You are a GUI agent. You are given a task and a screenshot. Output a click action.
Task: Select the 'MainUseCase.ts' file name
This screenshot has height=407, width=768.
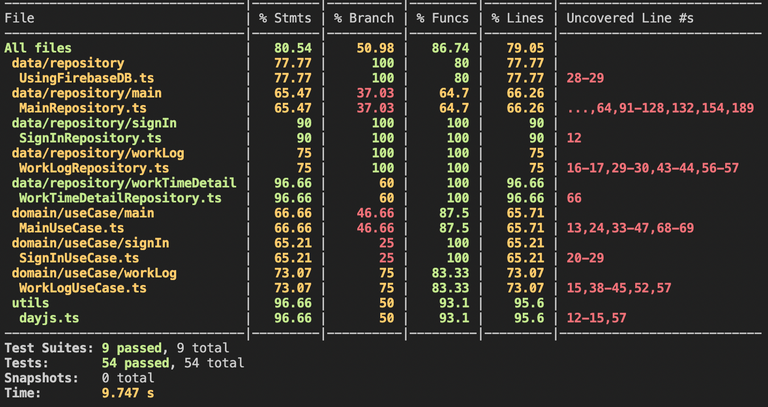72,228
